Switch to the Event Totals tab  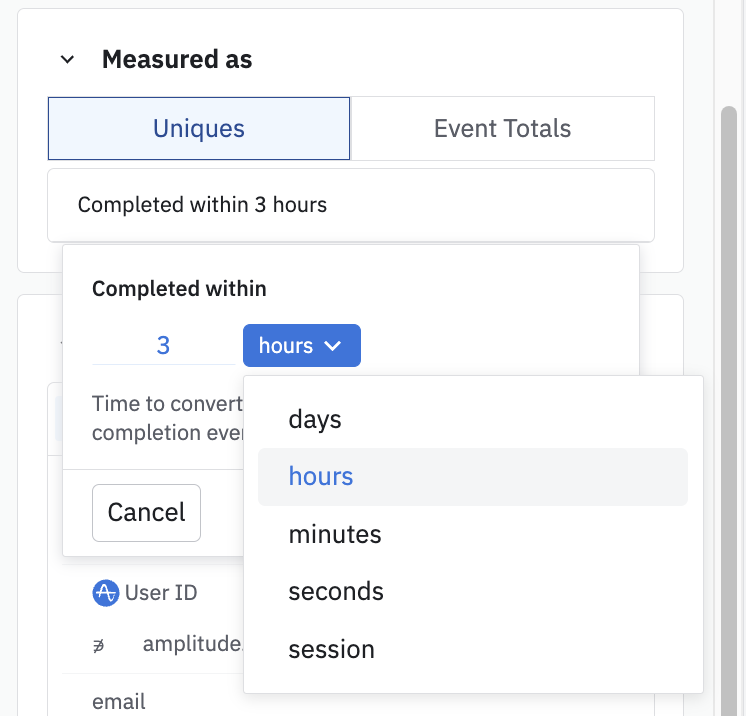coord(502,128)
